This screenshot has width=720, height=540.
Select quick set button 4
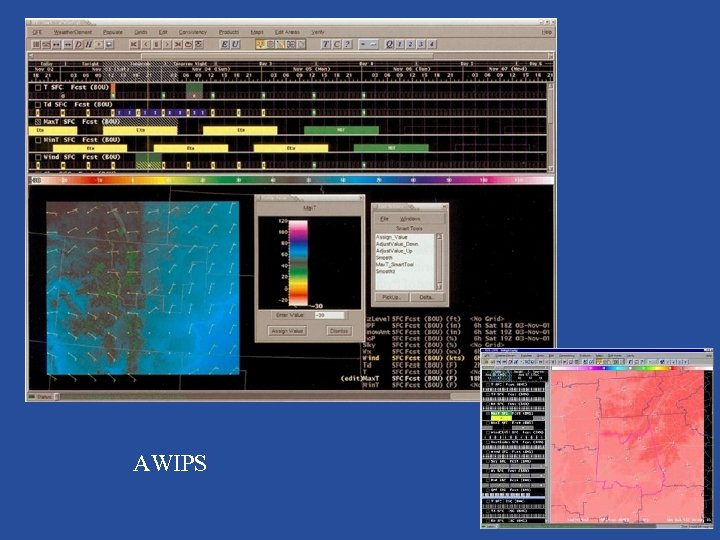coord(432,45)
